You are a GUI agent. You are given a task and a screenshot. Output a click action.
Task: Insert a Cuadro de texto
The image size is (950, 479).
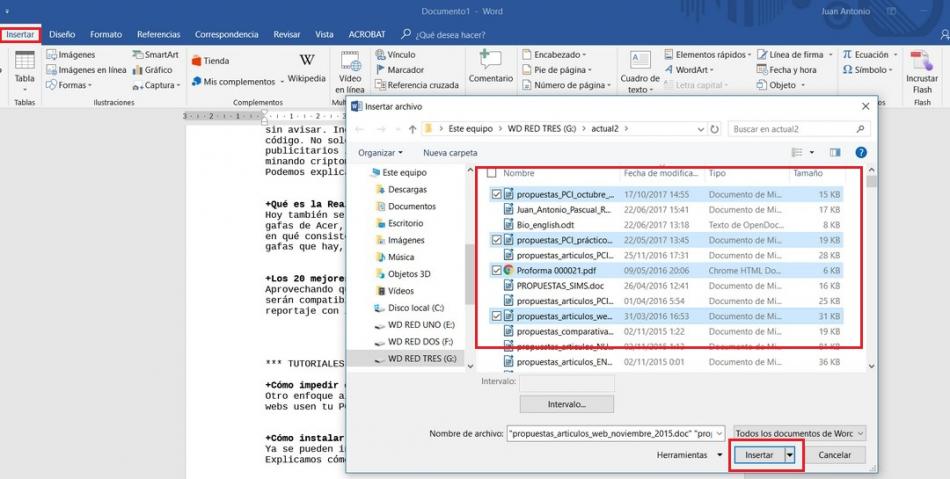[x=640, y=72]
